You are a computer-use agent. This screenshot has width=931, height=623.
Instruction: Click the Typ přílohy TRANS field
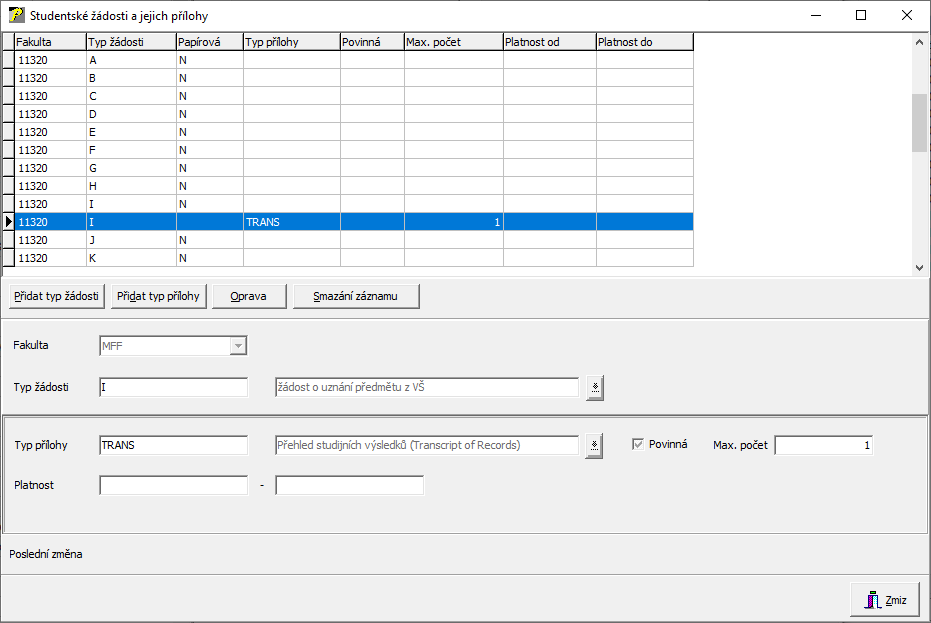point(173,446)
